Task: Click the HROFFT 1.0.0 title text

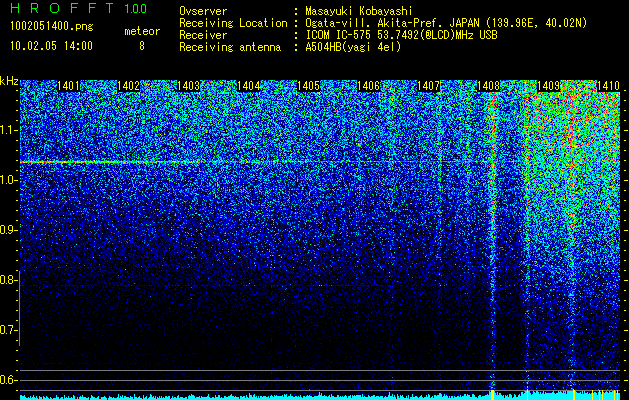Action: [x=78, y=8]
